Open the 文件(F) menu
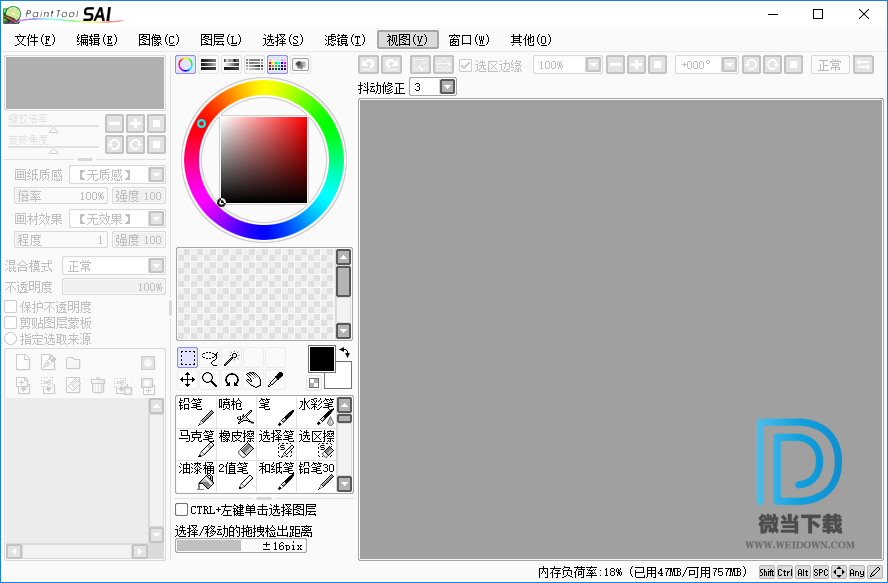This screenshot has width=888, height=583. click(35, 40)
